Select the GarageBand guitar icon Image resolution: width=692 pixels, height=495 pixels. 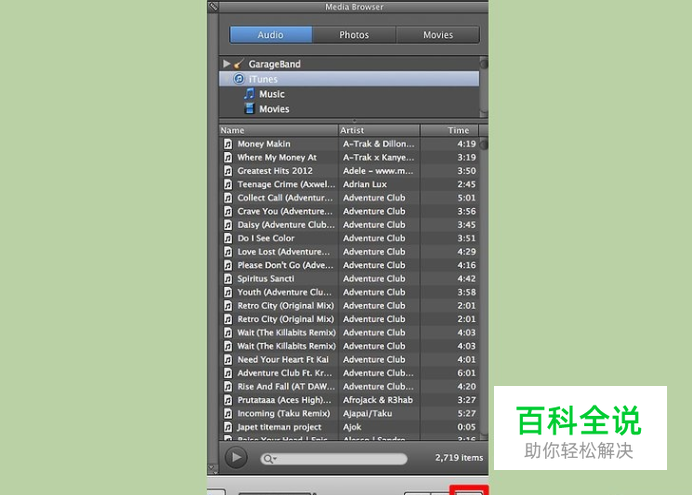(239, 64)
